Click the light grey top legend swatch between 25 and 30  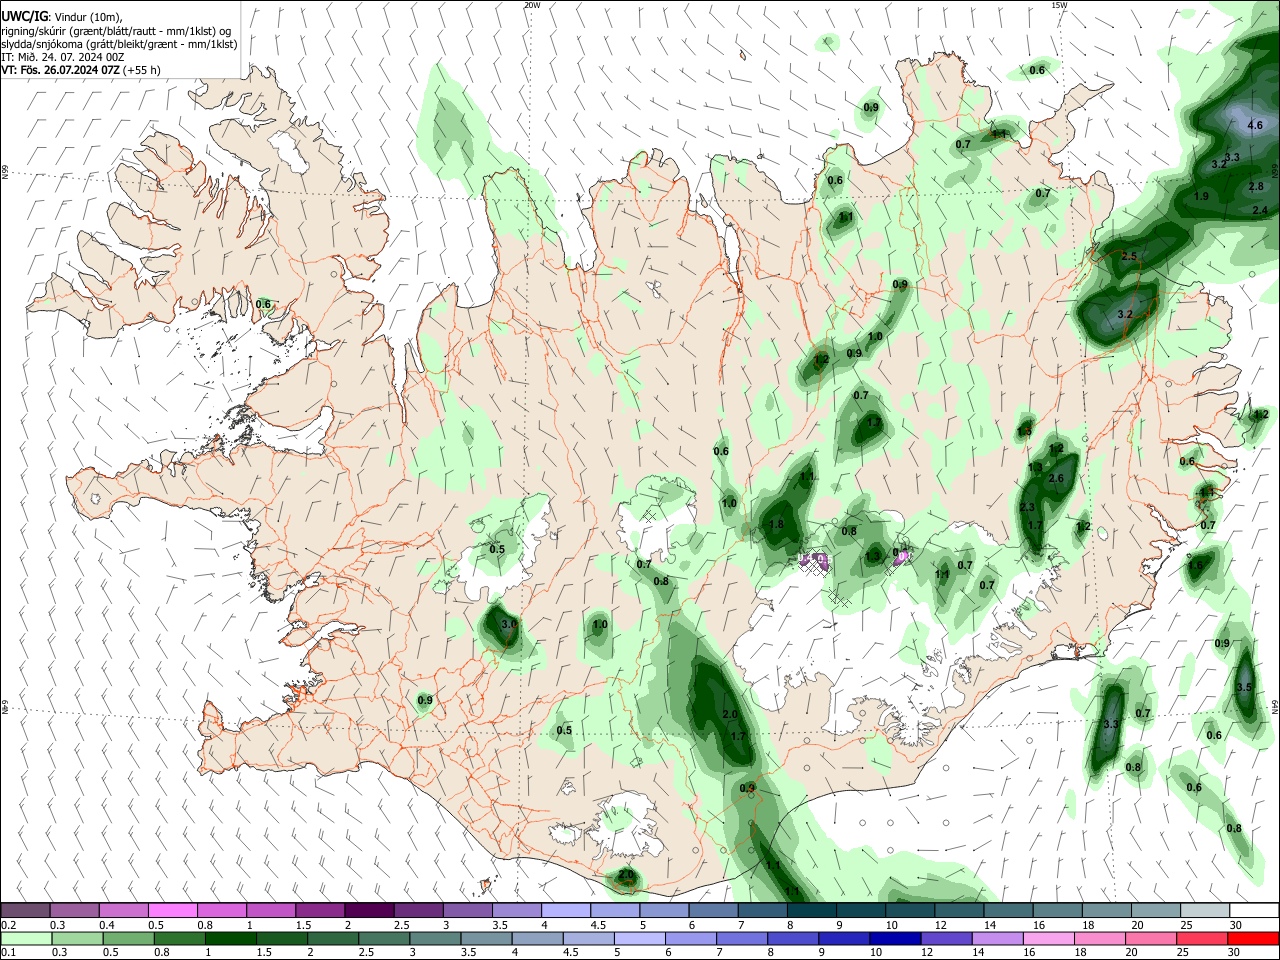coord(1205,911)
